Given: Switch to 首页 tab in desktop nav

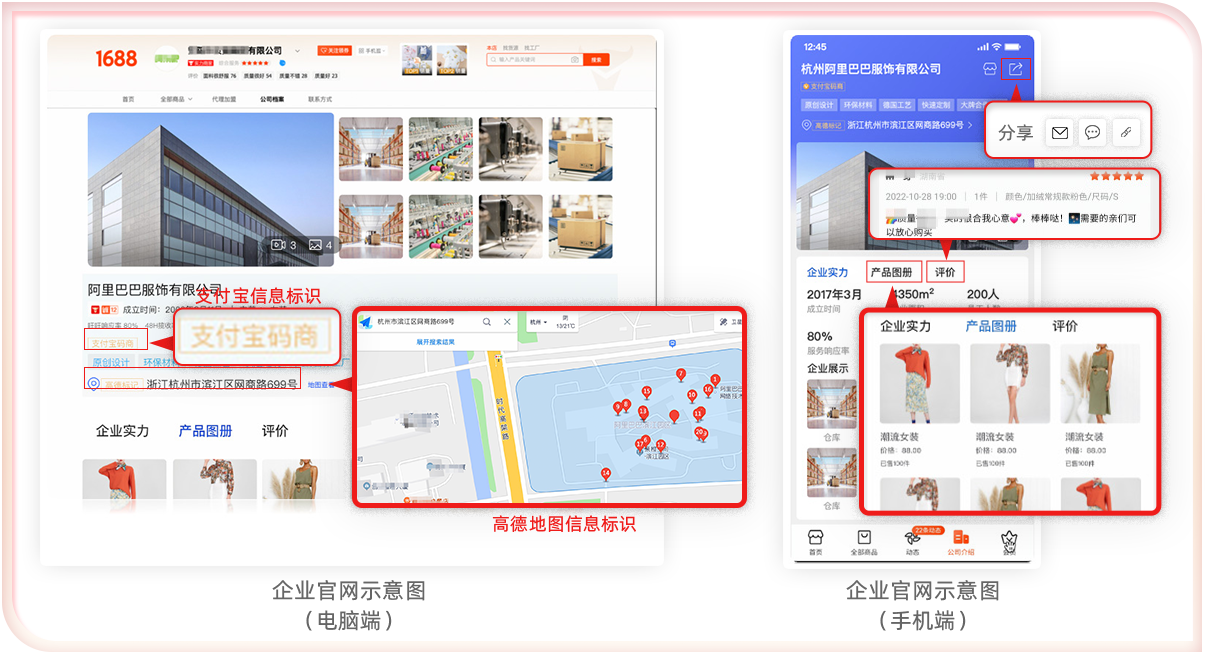Looking at the screenshot, I should 128,99.
